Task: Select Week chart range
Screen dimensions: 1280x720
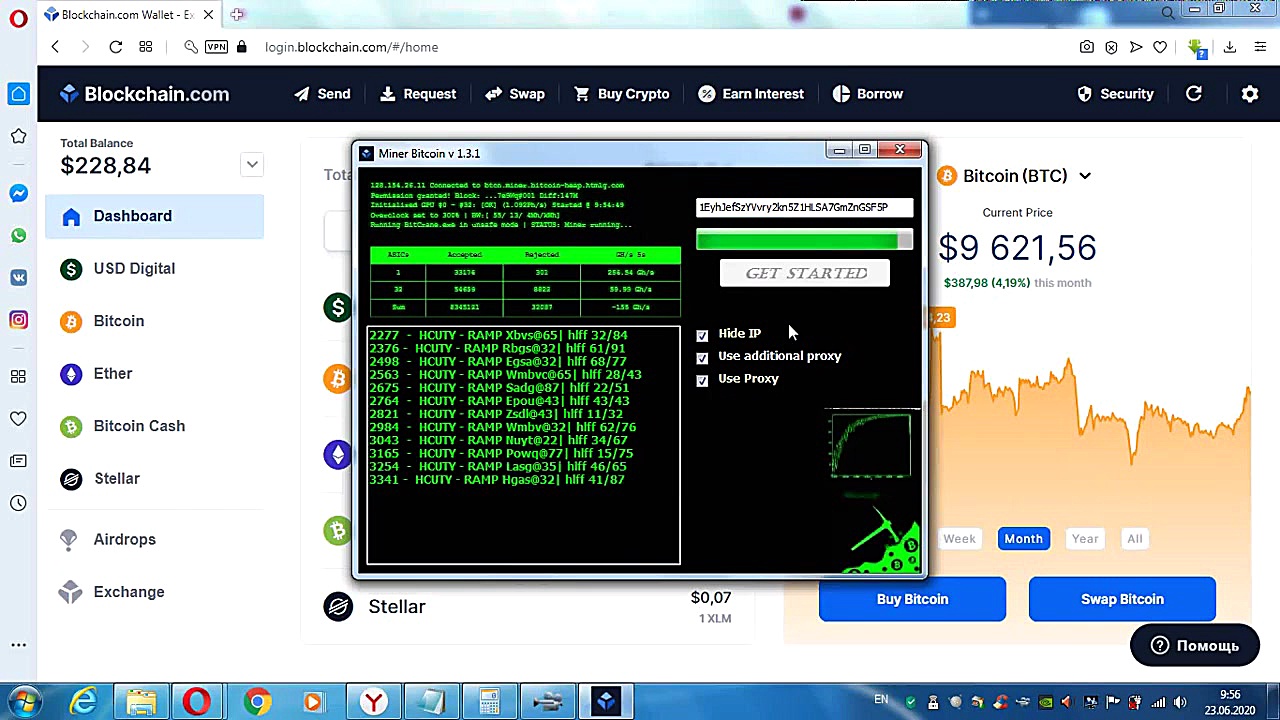Action: pyautogui.click(x=959, y=539)
